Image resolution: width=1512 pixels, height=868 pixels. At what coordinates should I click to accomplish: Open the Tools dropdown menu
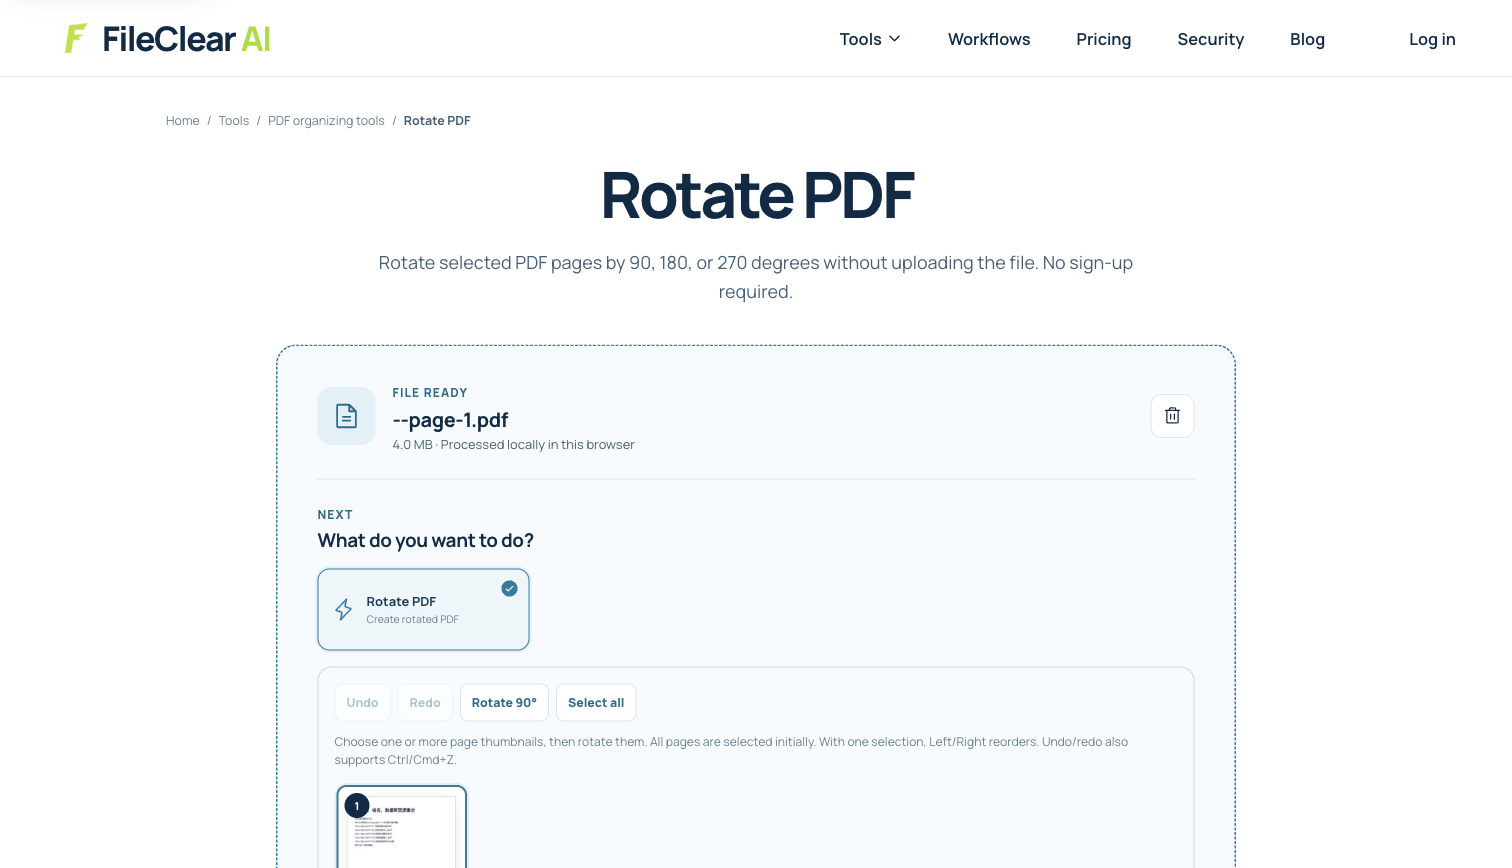tap(870, 39)
